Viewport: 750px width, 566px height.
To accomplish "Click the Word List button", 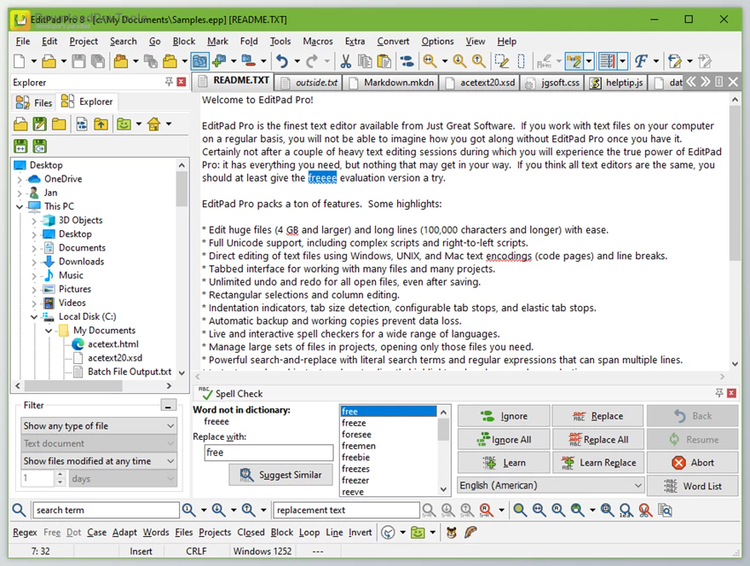I will point(693,486).
